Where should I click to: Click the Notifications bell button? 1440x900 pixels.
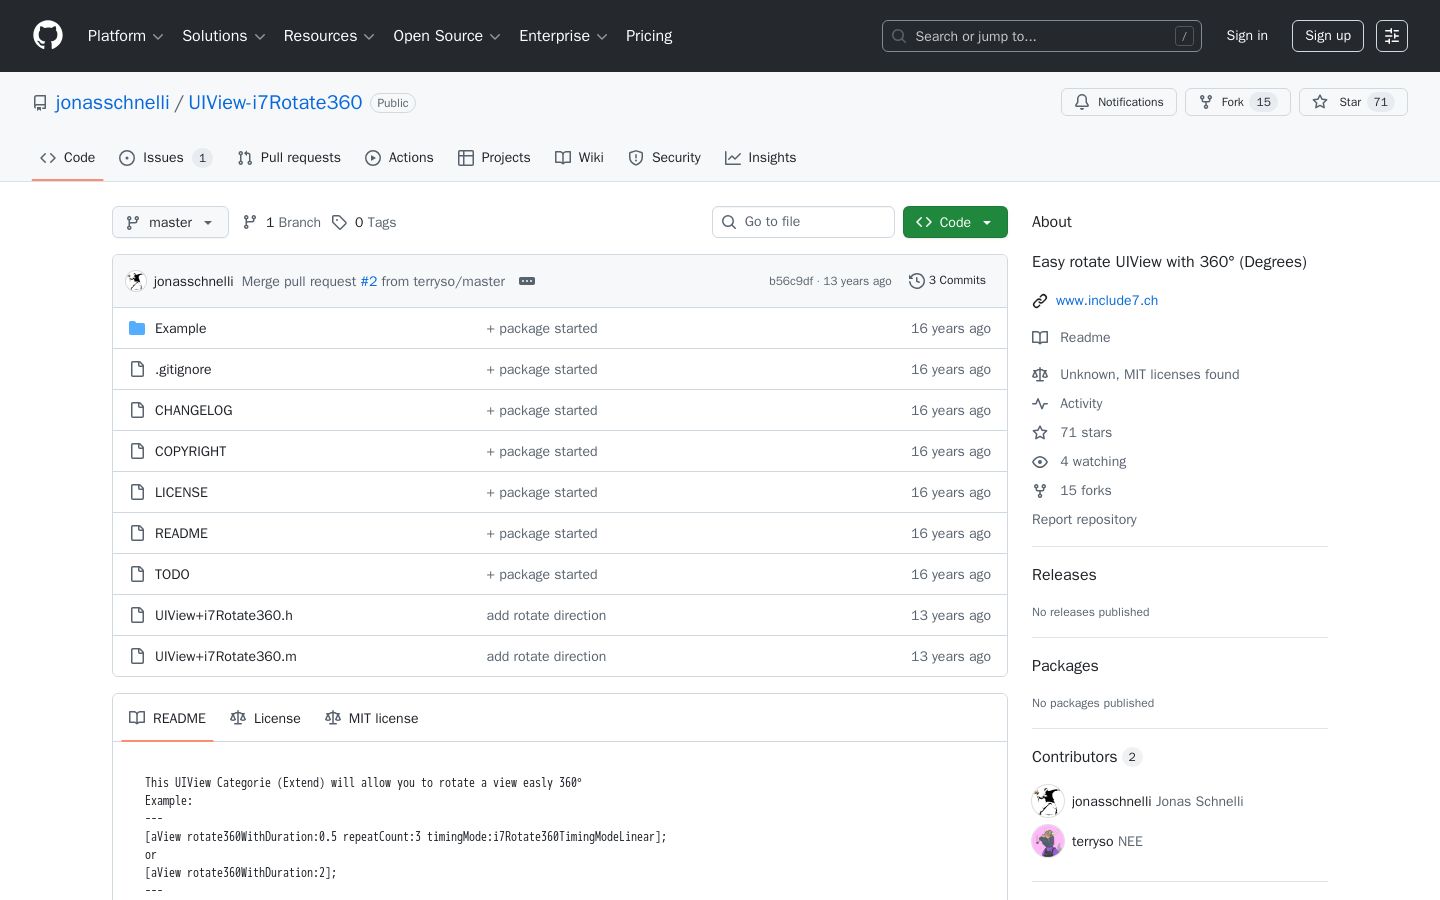tap(1119, 102)
